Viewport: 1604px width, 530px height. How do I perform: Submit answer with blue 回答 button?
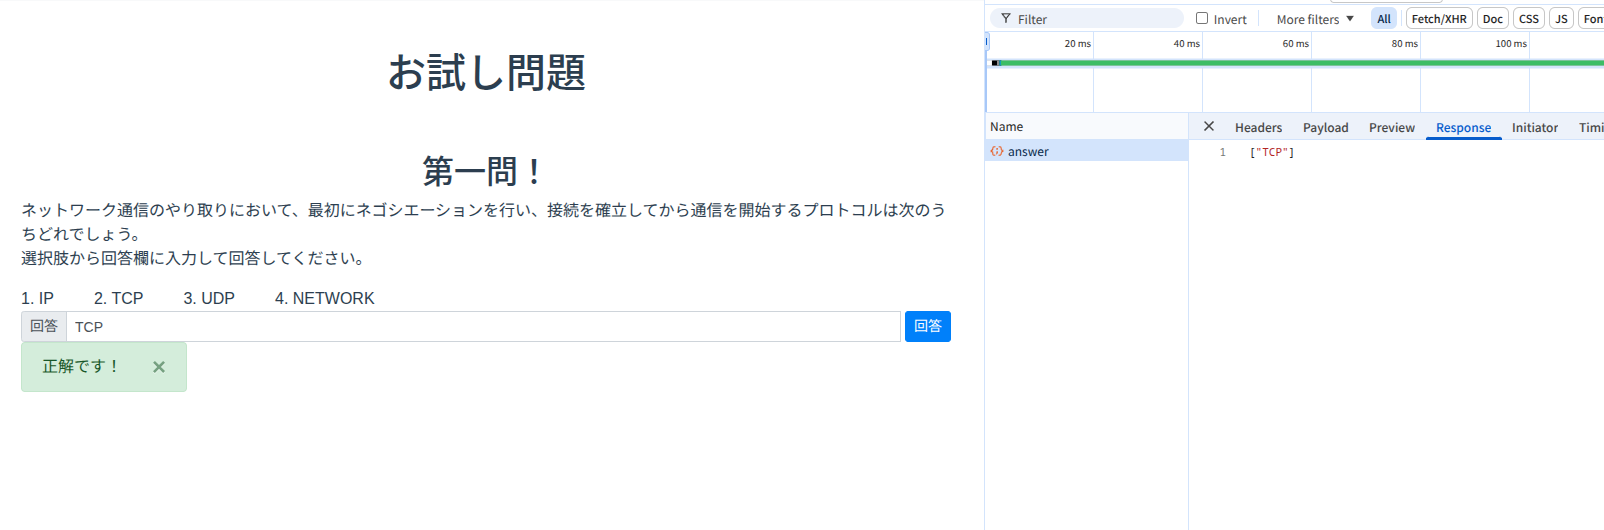pyautogui.click(x=927, y=327)
